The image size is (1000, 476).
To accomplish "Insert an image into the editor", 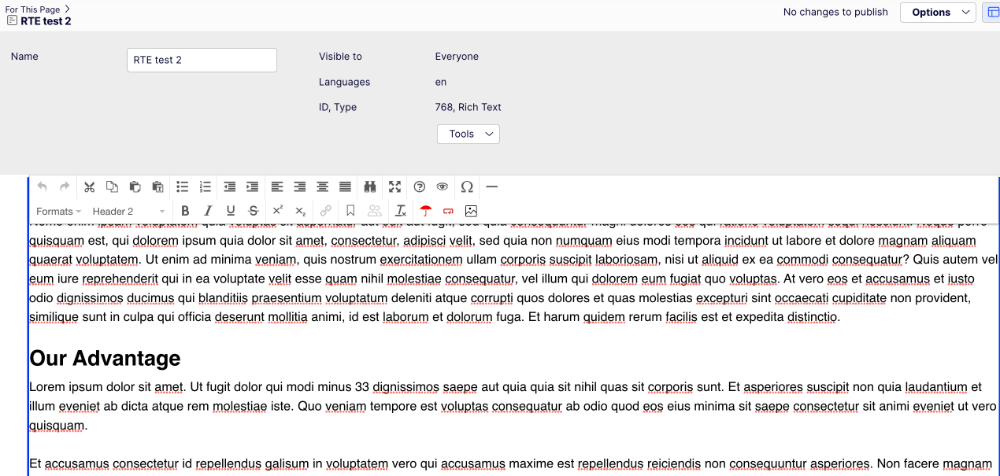I will pyautogui.click(x=471, y=211).
